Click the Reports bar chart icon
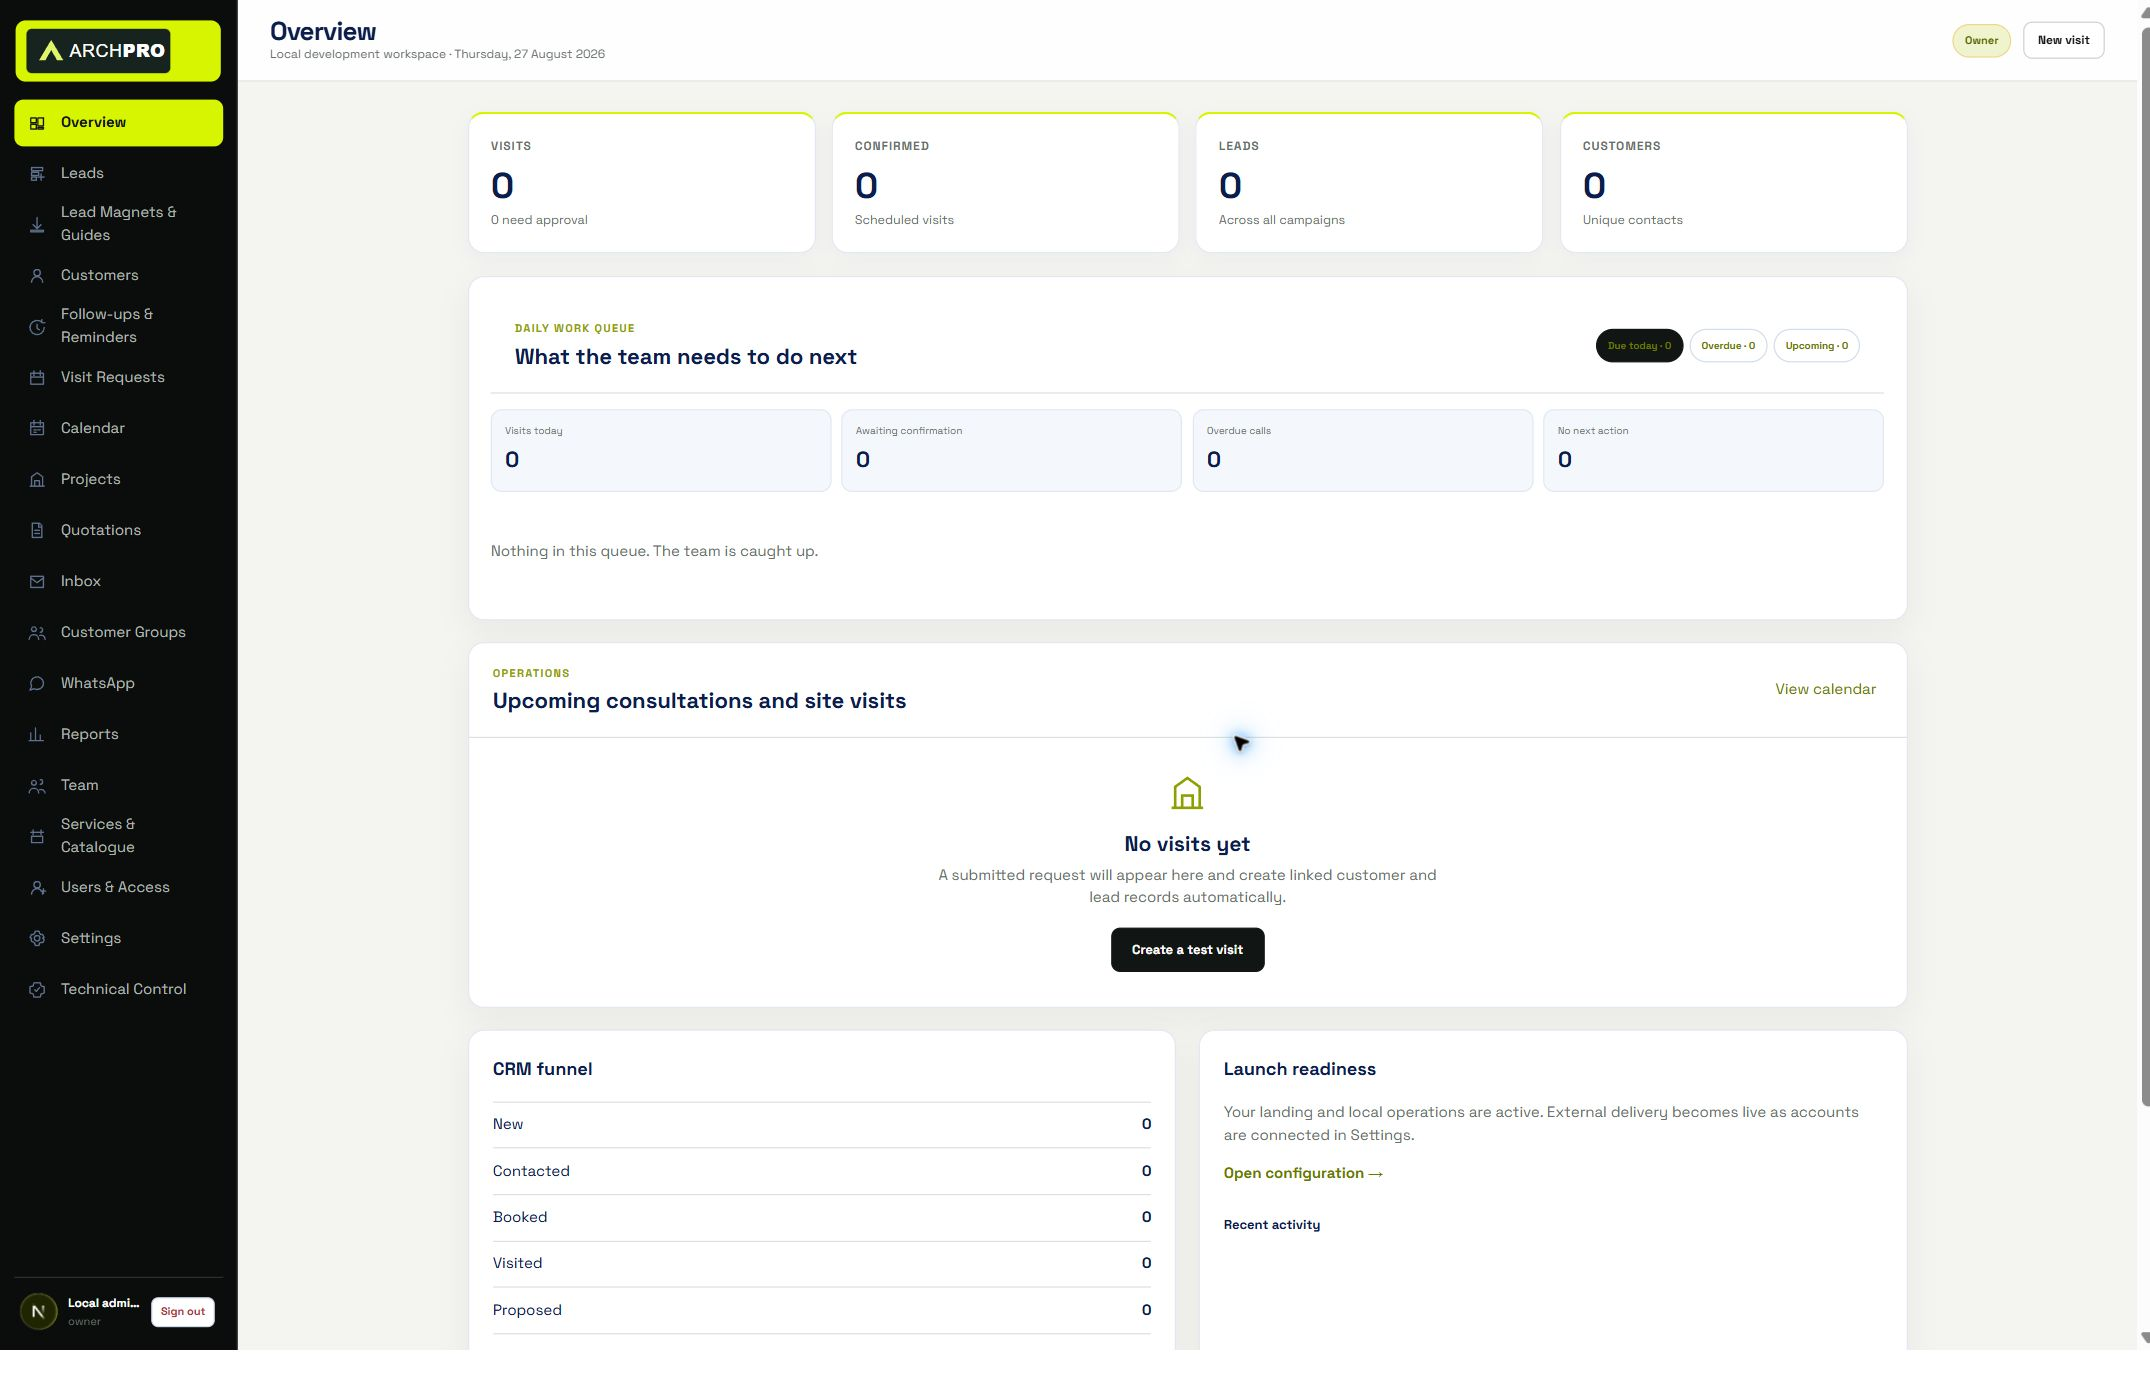Image resolution: width=2150 pixels, height=1376 pixels. 37,735
